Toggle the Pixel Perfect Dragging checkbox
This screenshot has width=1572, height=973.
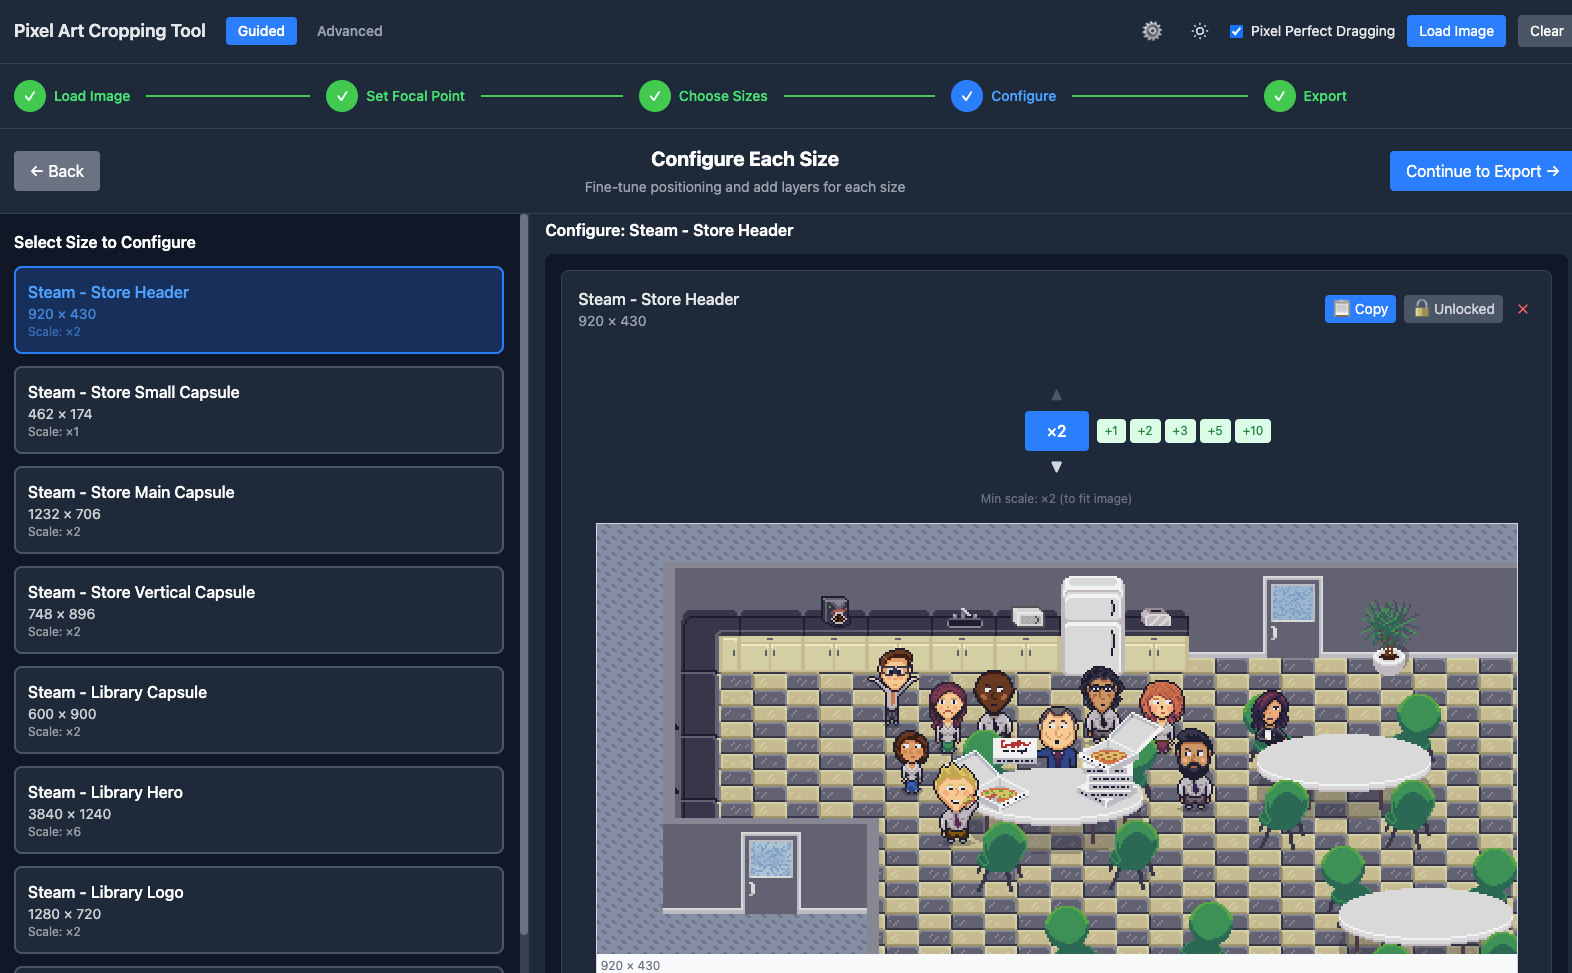pyautogui.click(x=1237, y=31)
